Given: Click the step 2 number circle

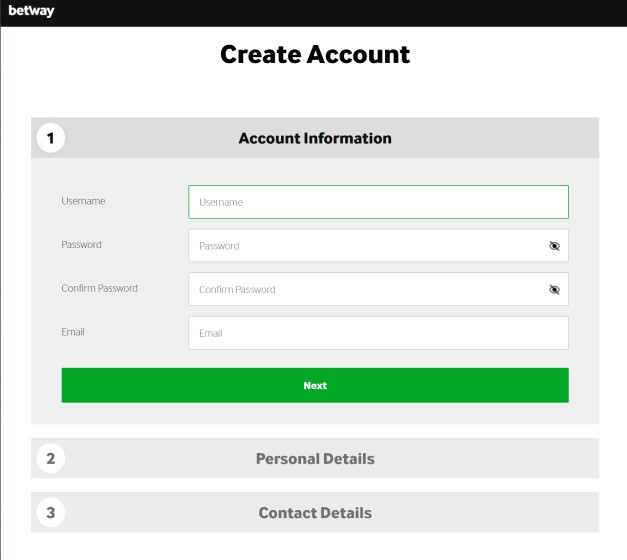Looking at the screenshot, I should coord(51,458).
